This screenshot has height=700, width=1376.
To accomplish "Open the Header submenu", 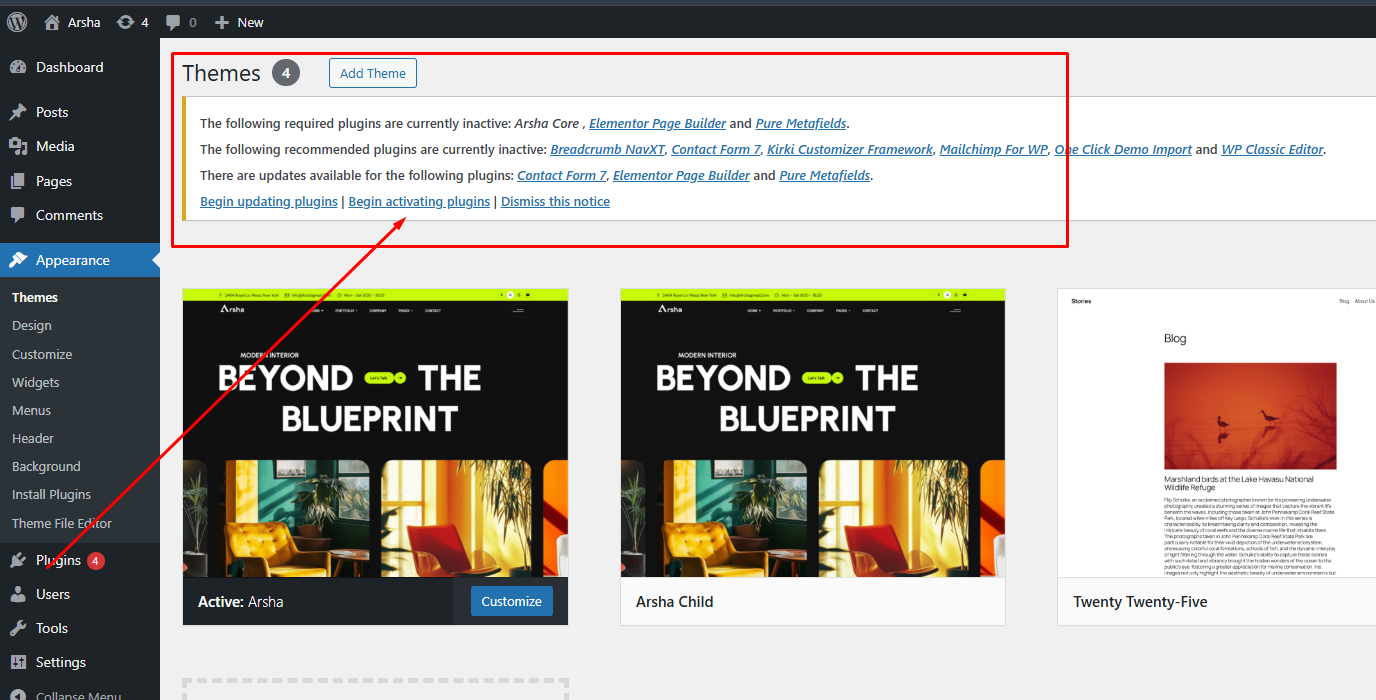I will [33, 438].
